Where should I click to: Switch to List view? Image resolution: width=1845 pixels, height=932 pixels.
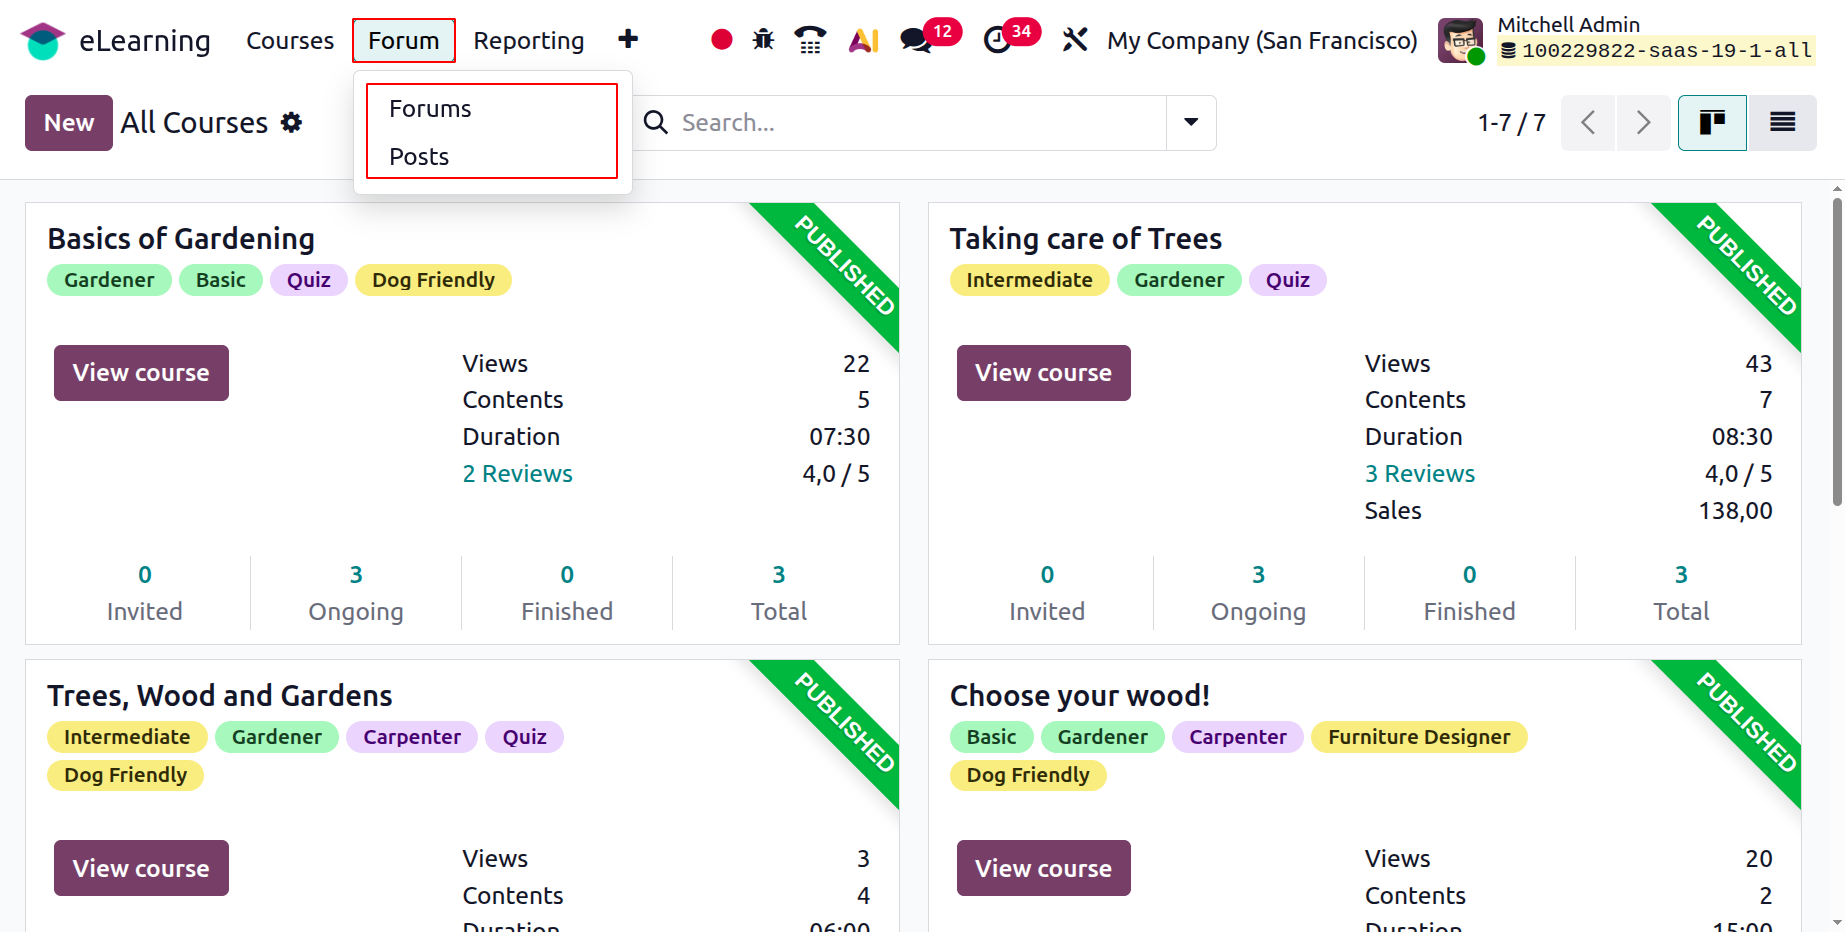click(x=1782, y=123)
